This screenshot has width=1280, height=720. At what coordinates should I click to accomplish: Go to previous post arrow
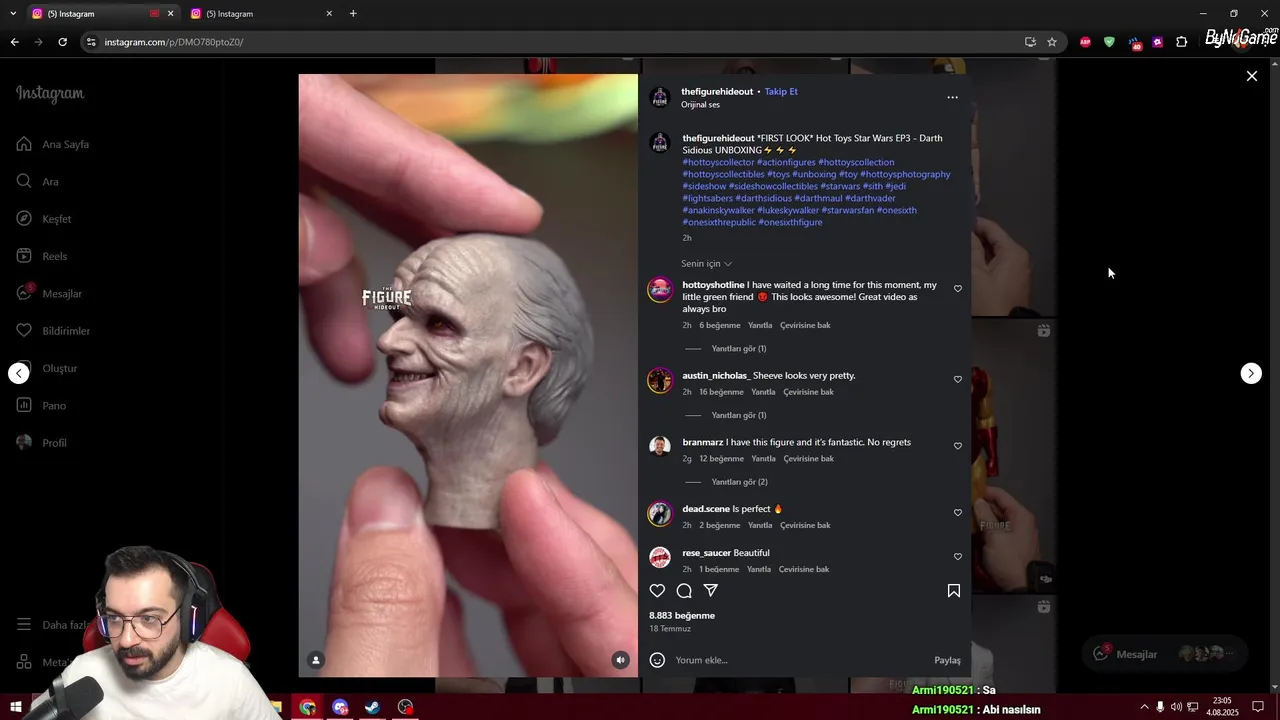point(19,373)
